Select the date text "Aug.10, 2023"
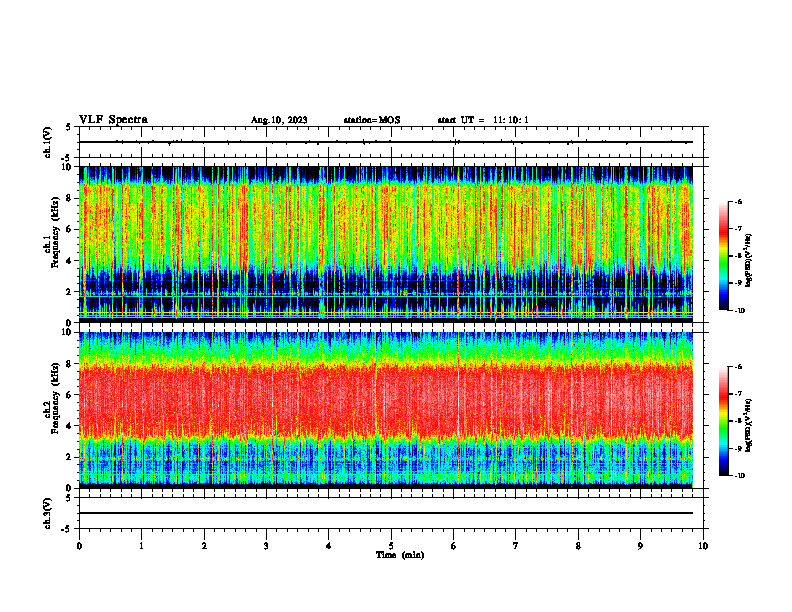 [x=279, y=120]
